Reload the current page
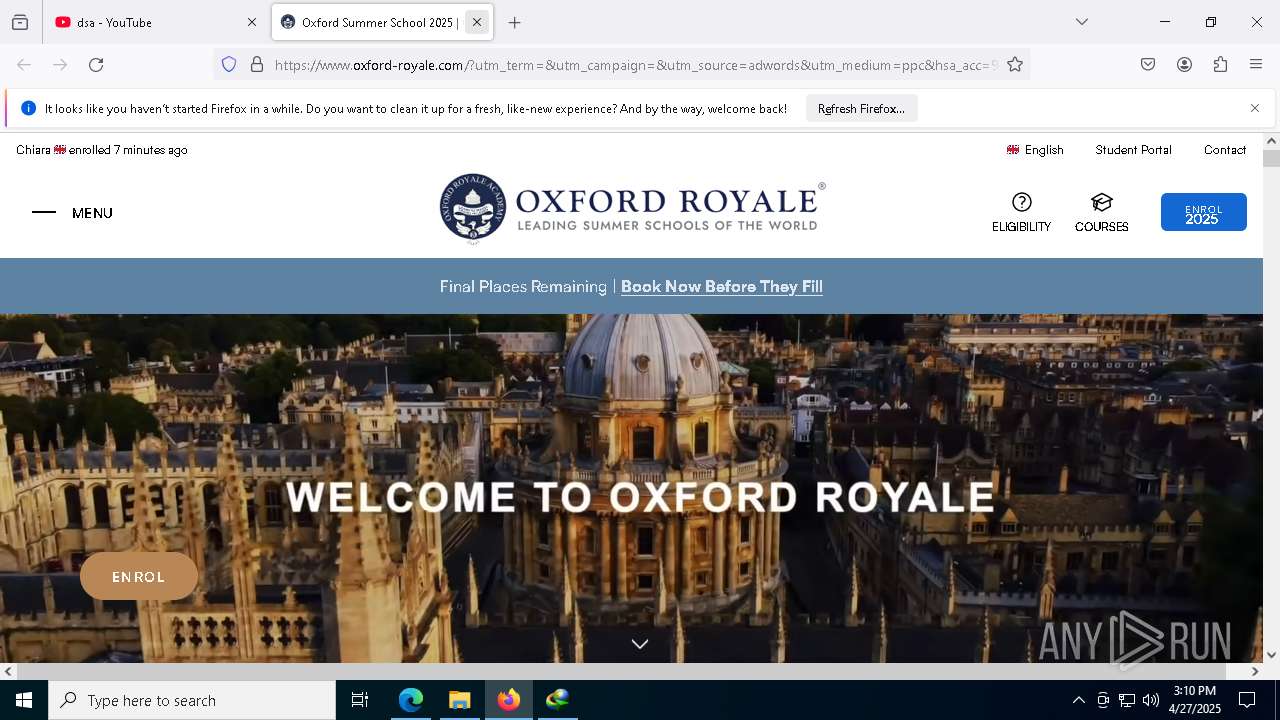This screenshot has width=1280, height=720. (96, 65)
